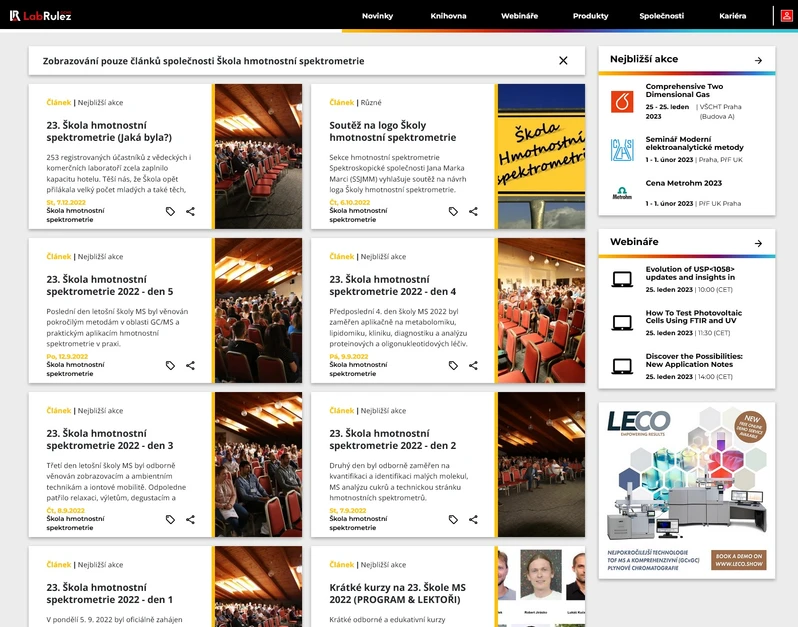Screen dimensions: 798x627
Task: Share the 'Jaká byla?' article
Action: (190, 211)
